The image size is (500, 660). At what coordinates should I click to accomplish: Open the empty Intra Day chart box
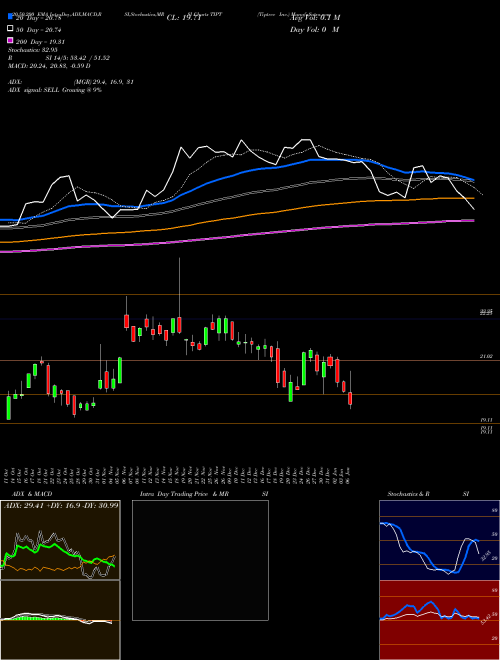(200, 560)
